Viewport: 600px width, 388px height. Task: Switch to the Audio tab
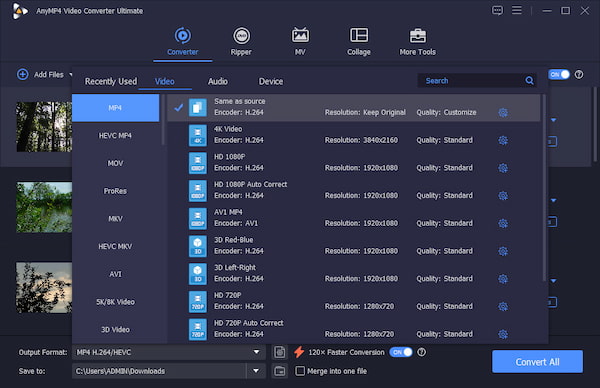pos(218,82)
